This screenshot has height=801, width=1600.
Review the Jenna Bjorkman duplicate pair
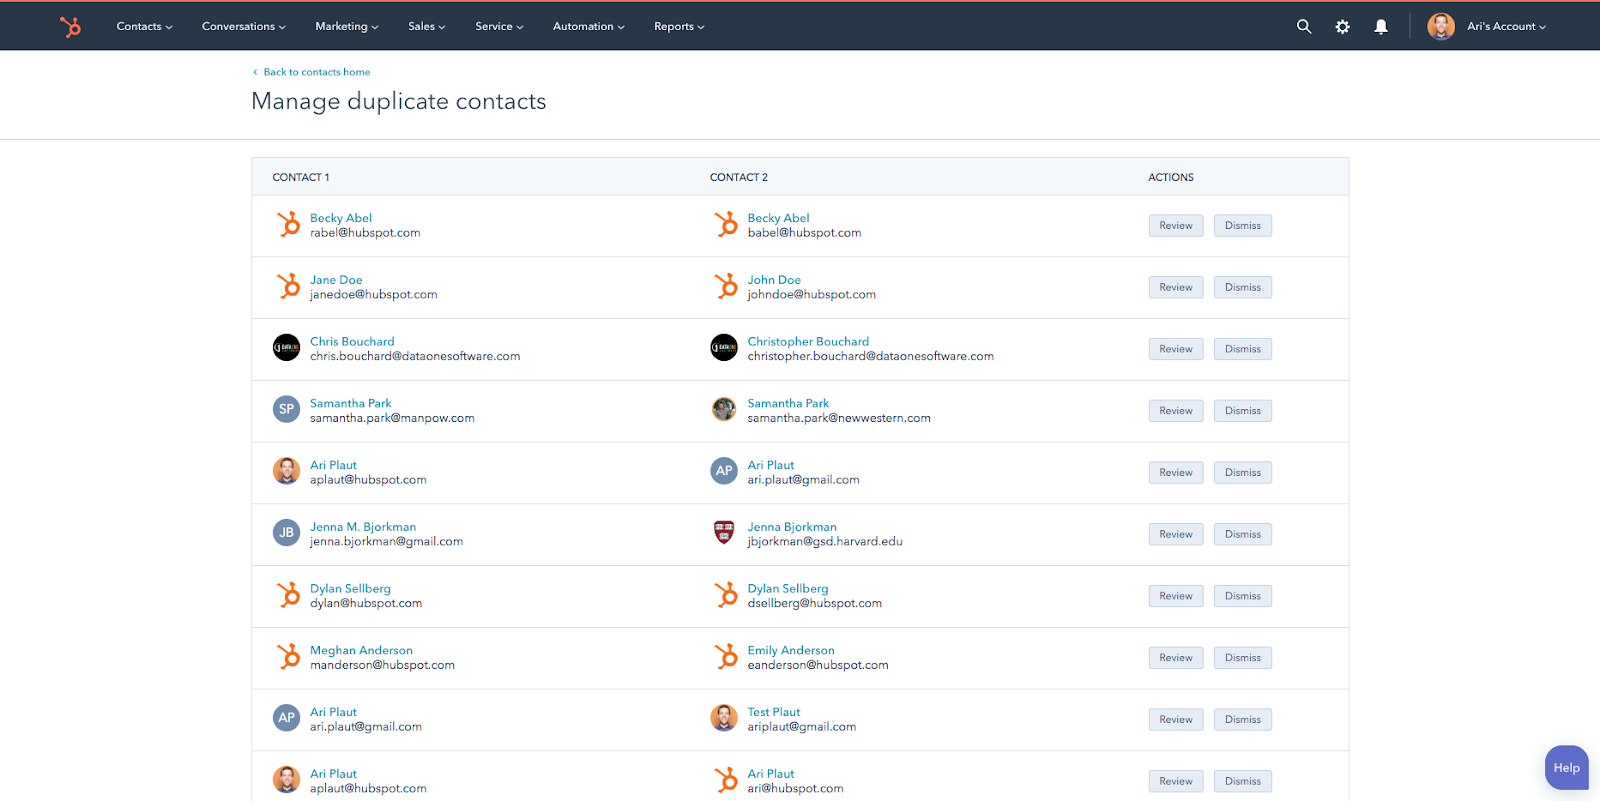(1176, 535)
